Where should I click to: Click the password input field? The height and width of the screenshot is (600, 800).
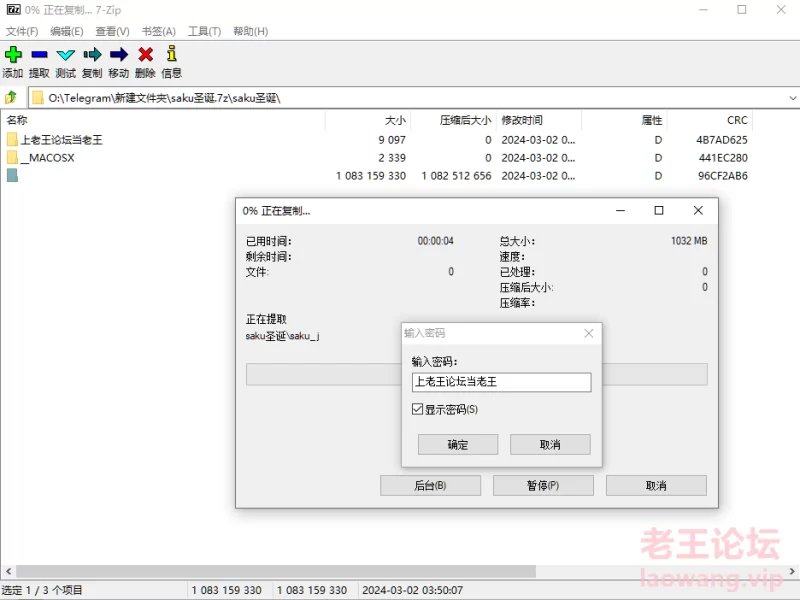point(502,382)
